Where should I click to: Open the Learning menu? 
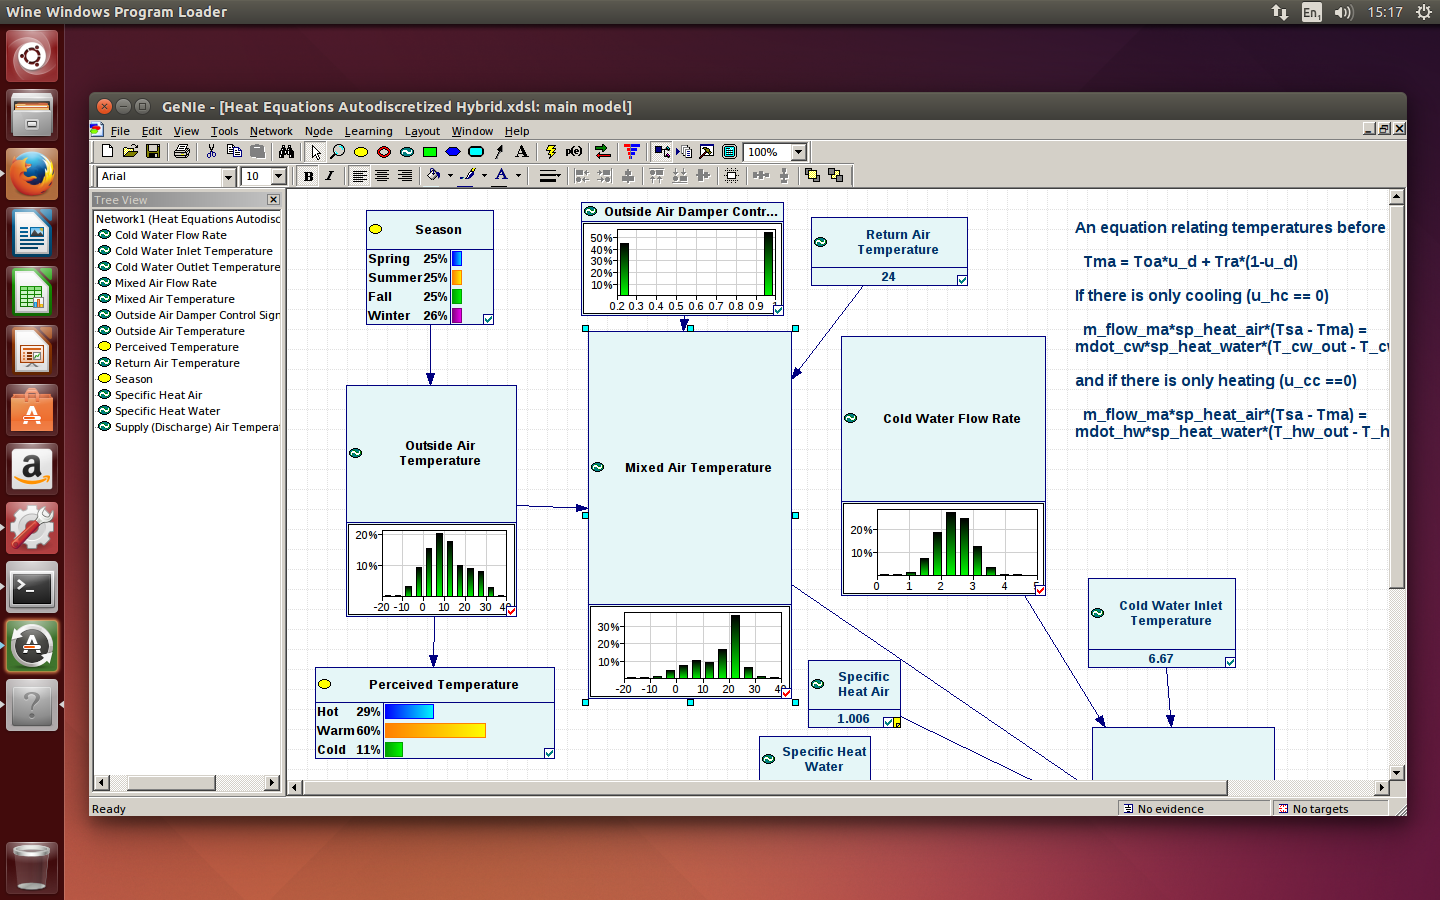pos(368,131)
